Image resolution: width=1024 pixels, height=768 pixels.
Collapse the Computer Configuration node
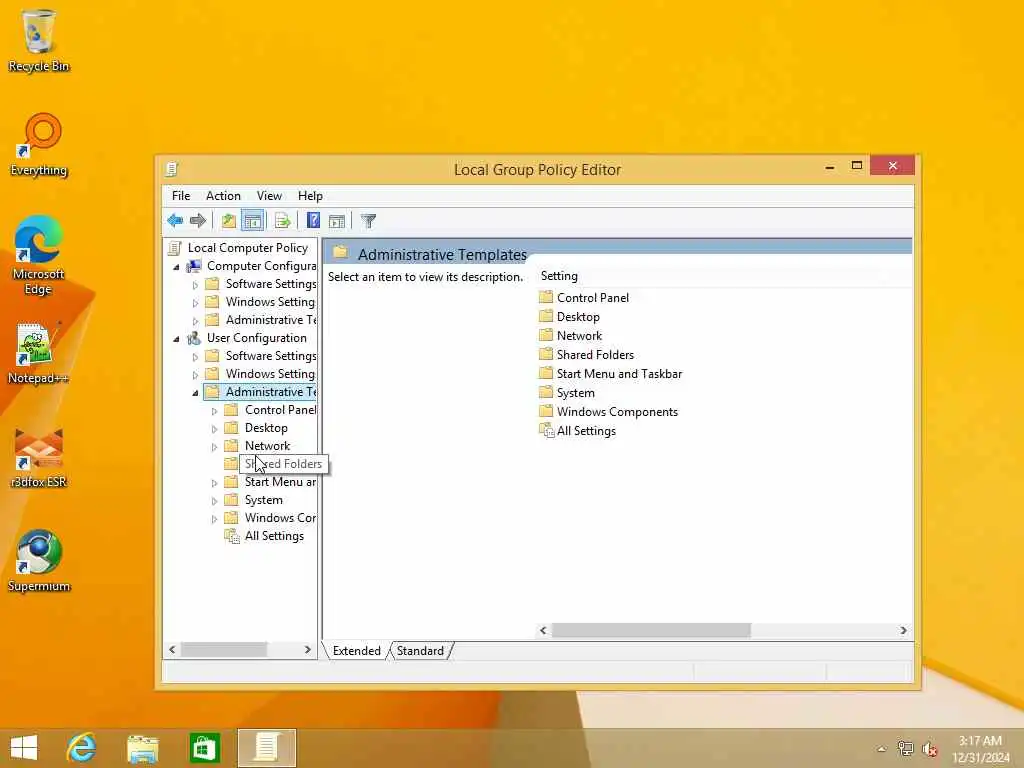(176, 266)
